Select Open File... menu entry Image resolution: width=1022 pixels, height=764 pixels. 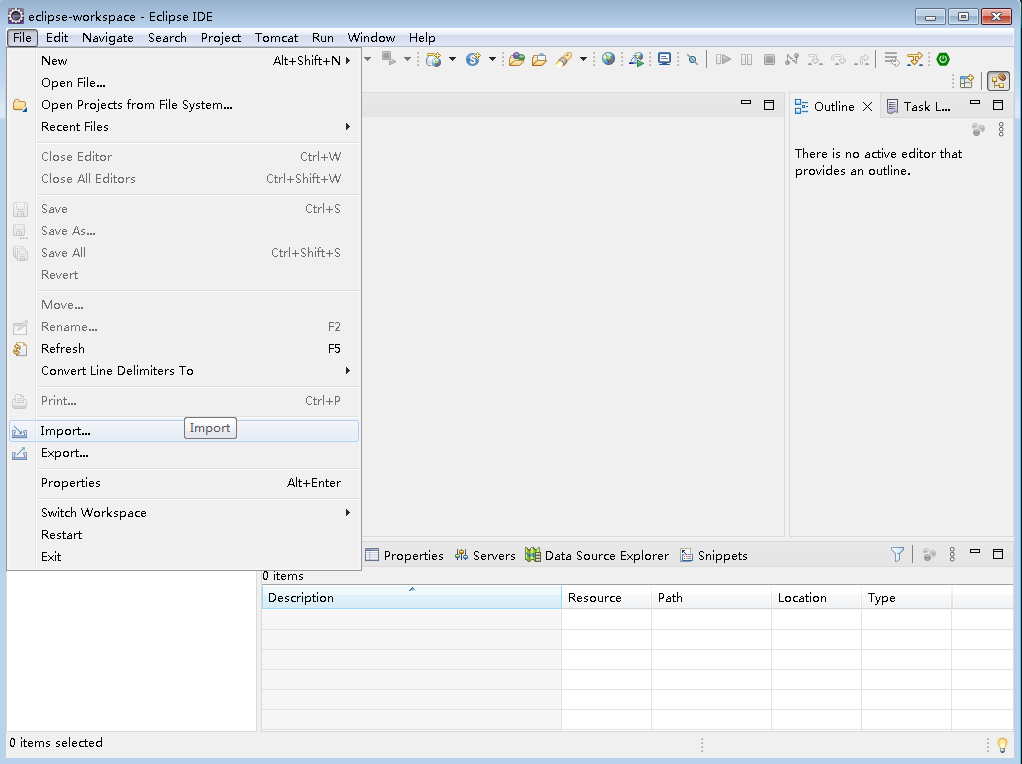click(184, 83)
